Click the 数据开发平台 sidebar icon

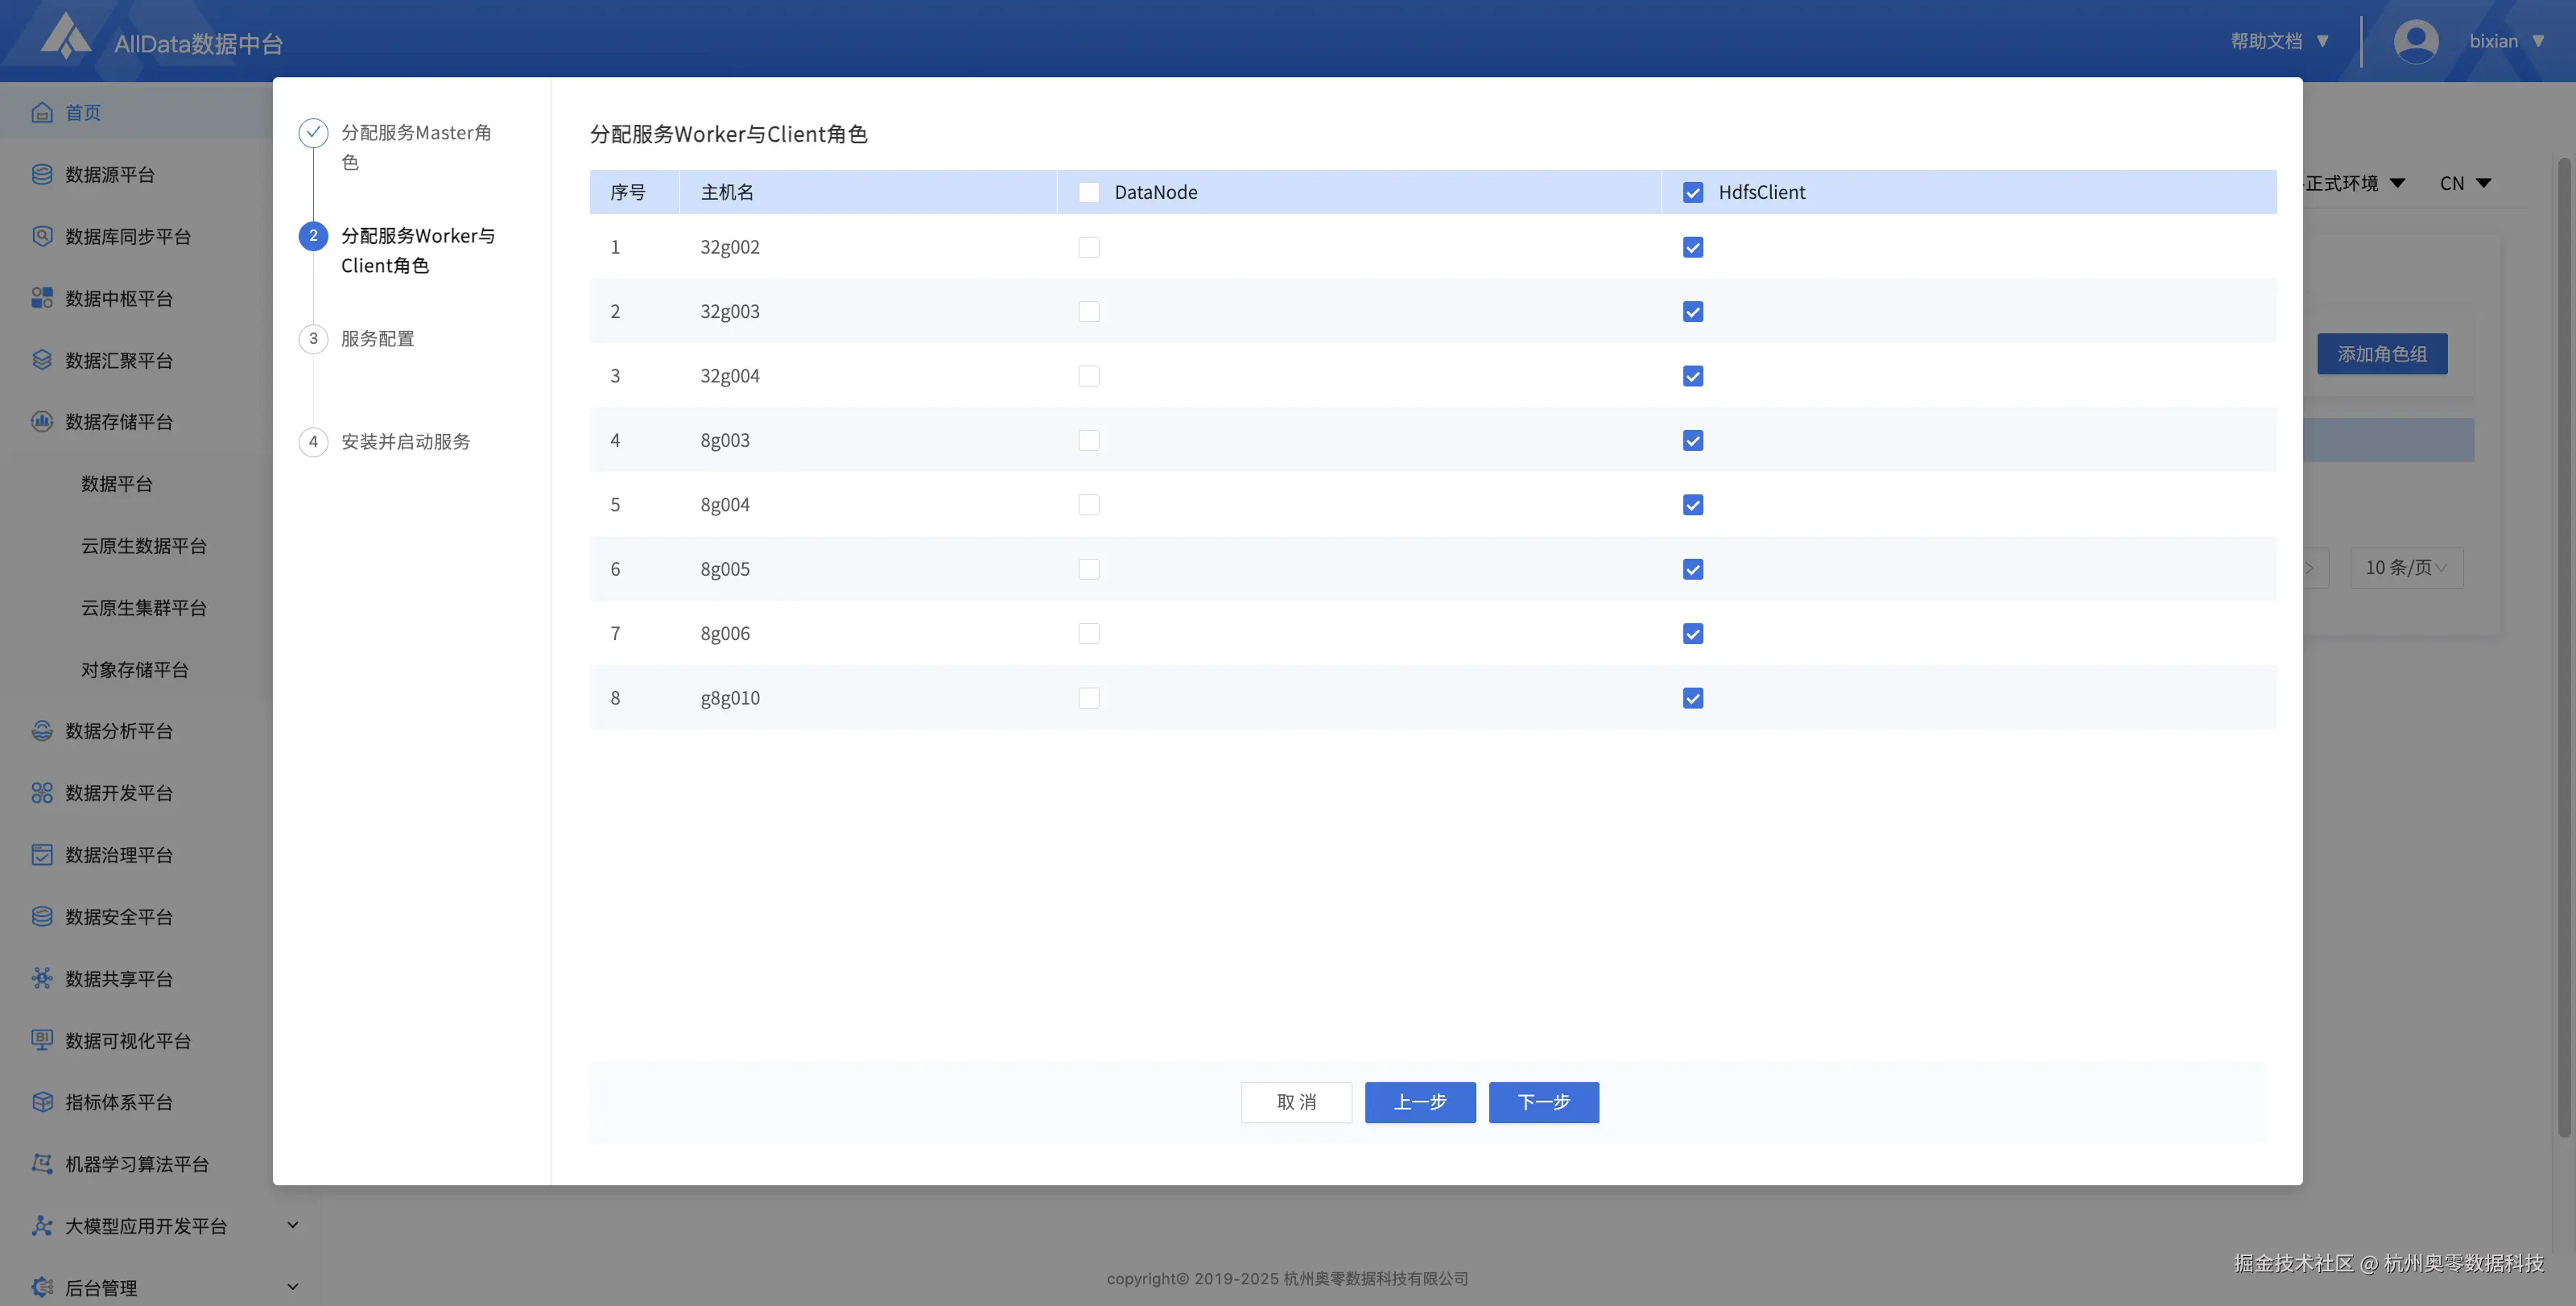(41, 793)
